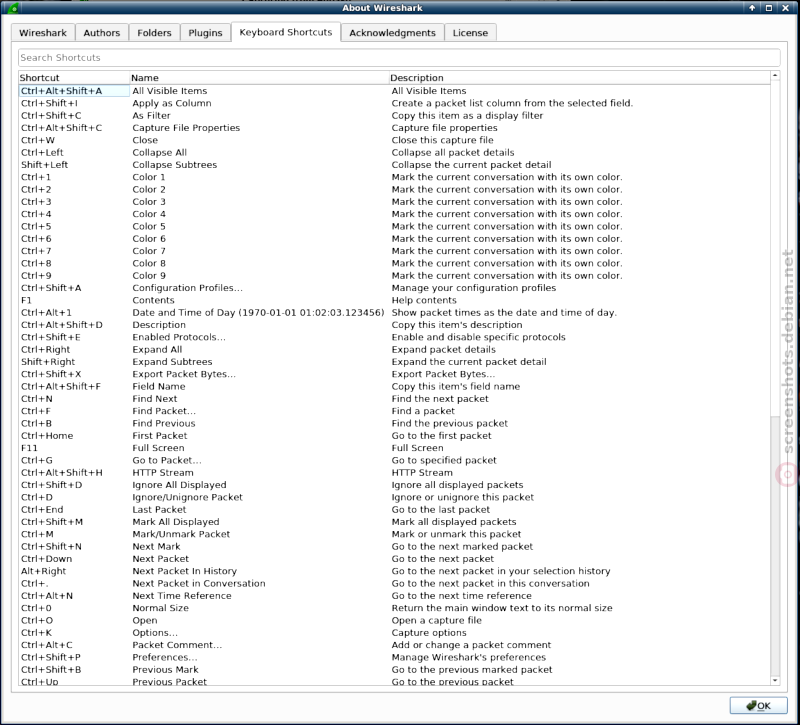The image size is (800, 725).
Task: Click the "Mark/Unmark Packet" entry
Action: point(181,534)
